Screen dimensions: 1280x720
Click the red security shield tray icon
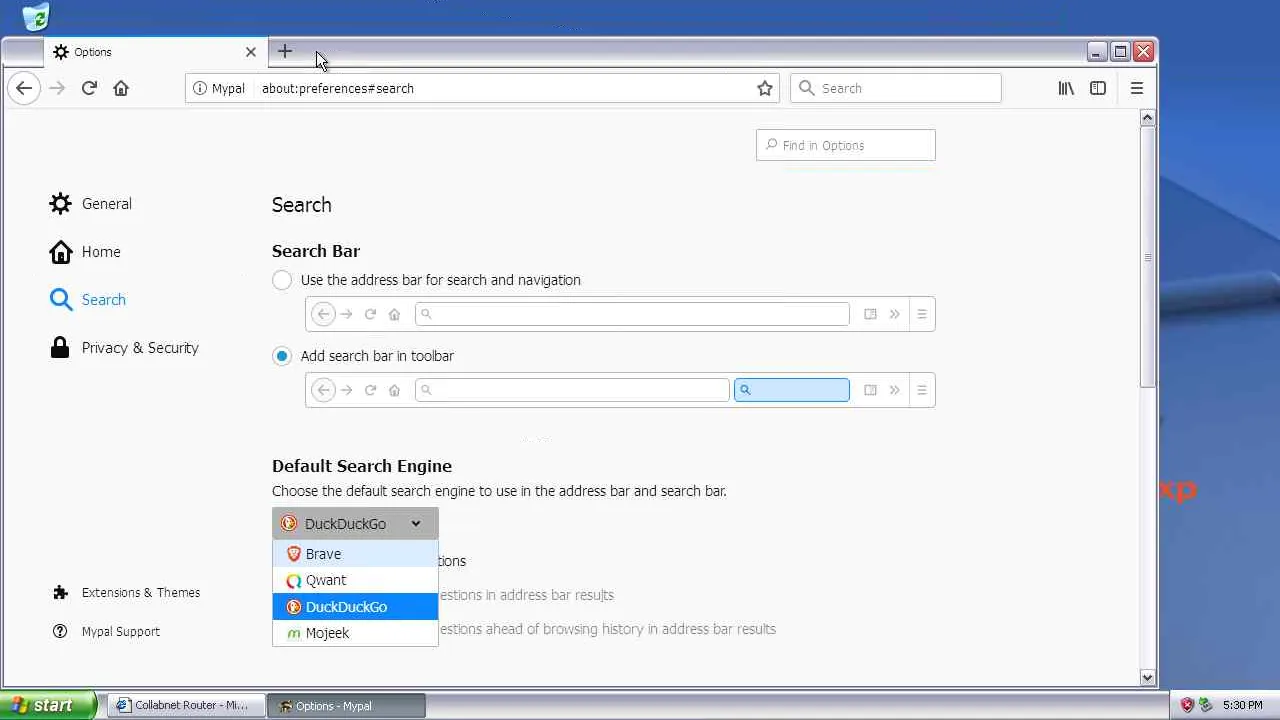coord(1187,705)
